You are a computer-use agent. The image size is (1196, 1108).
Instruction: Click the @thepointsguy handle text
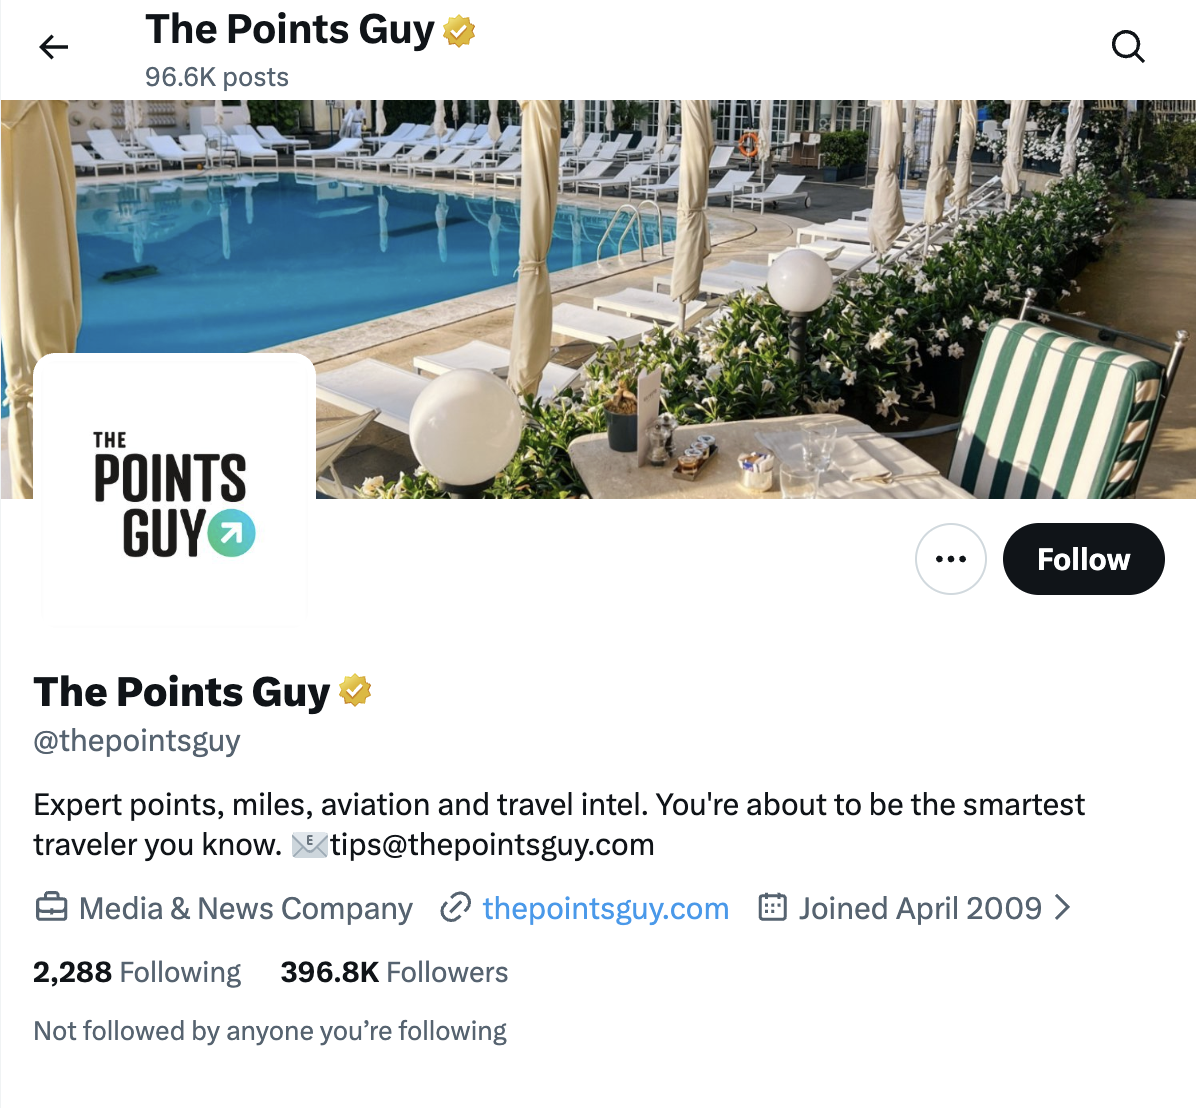[136, 740]
